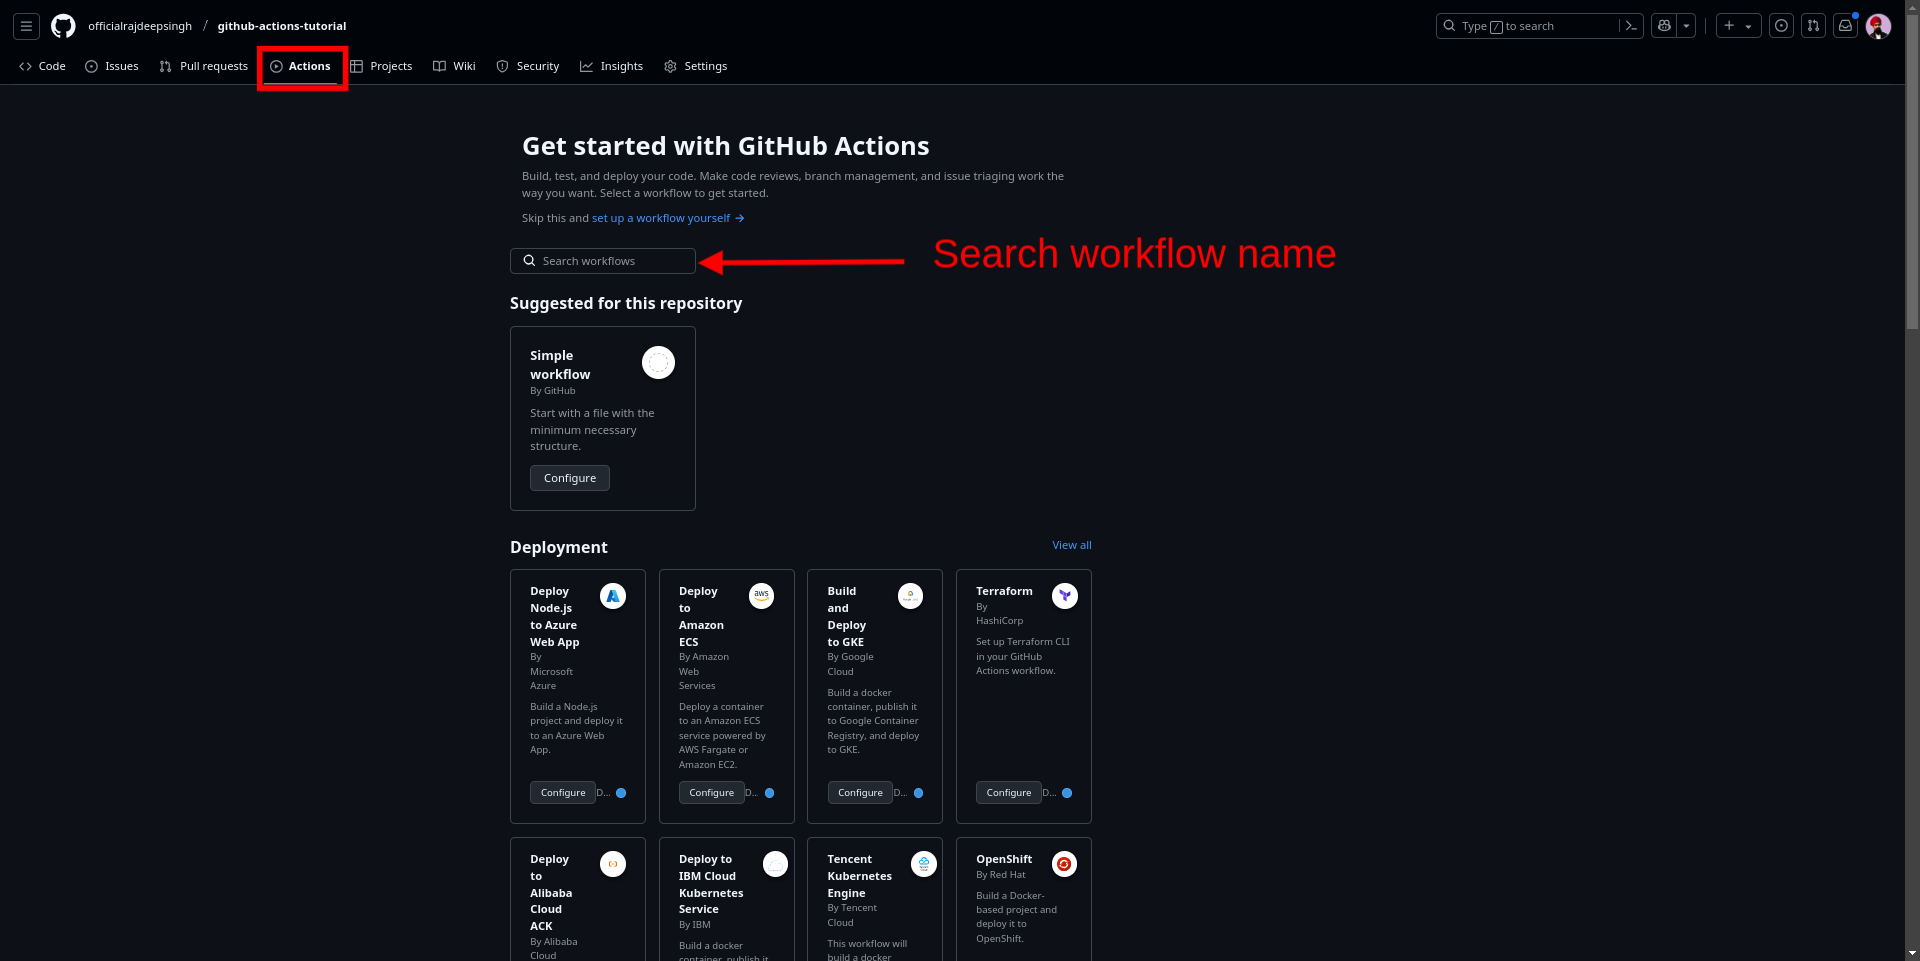Open github-actions-tutorial repository link

point(282,26)
